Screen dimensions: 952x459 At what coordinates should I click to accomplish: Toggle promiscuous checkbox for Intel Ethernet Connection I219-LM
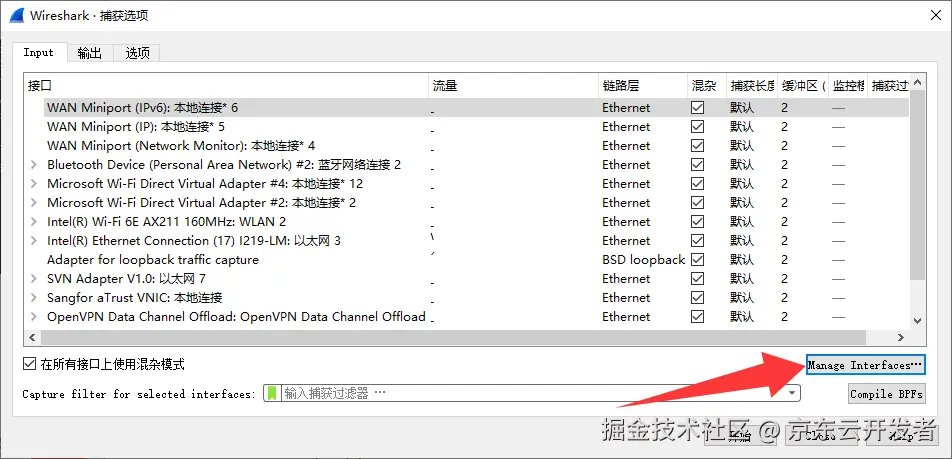pos(698,240)
